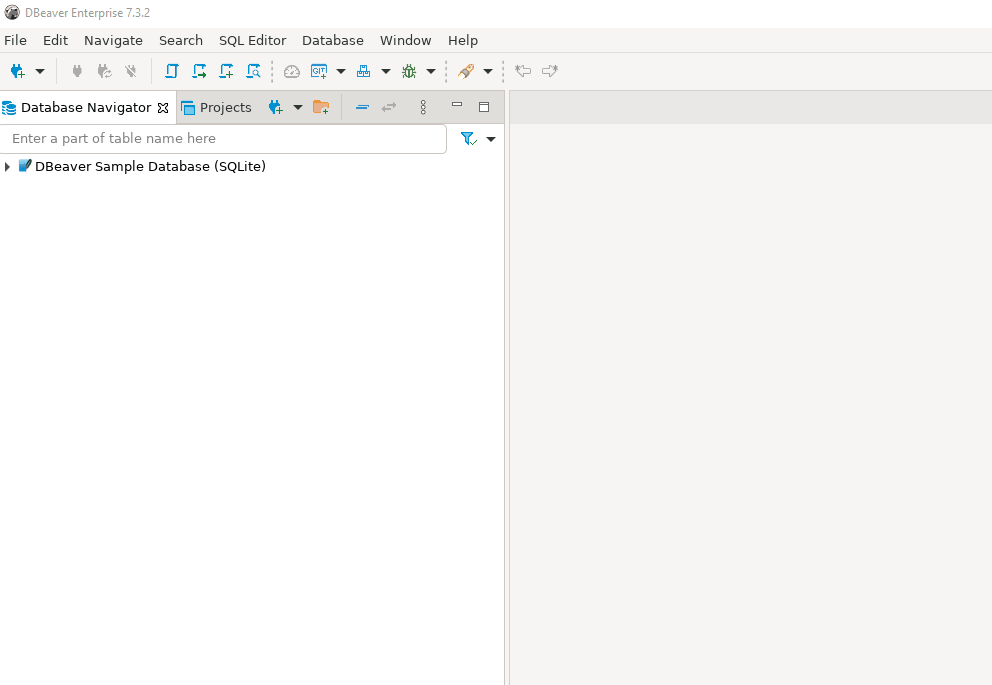Maximize the Database Navigator panel
The height and width of the screenshot is (685, 992).
point(484,108)
